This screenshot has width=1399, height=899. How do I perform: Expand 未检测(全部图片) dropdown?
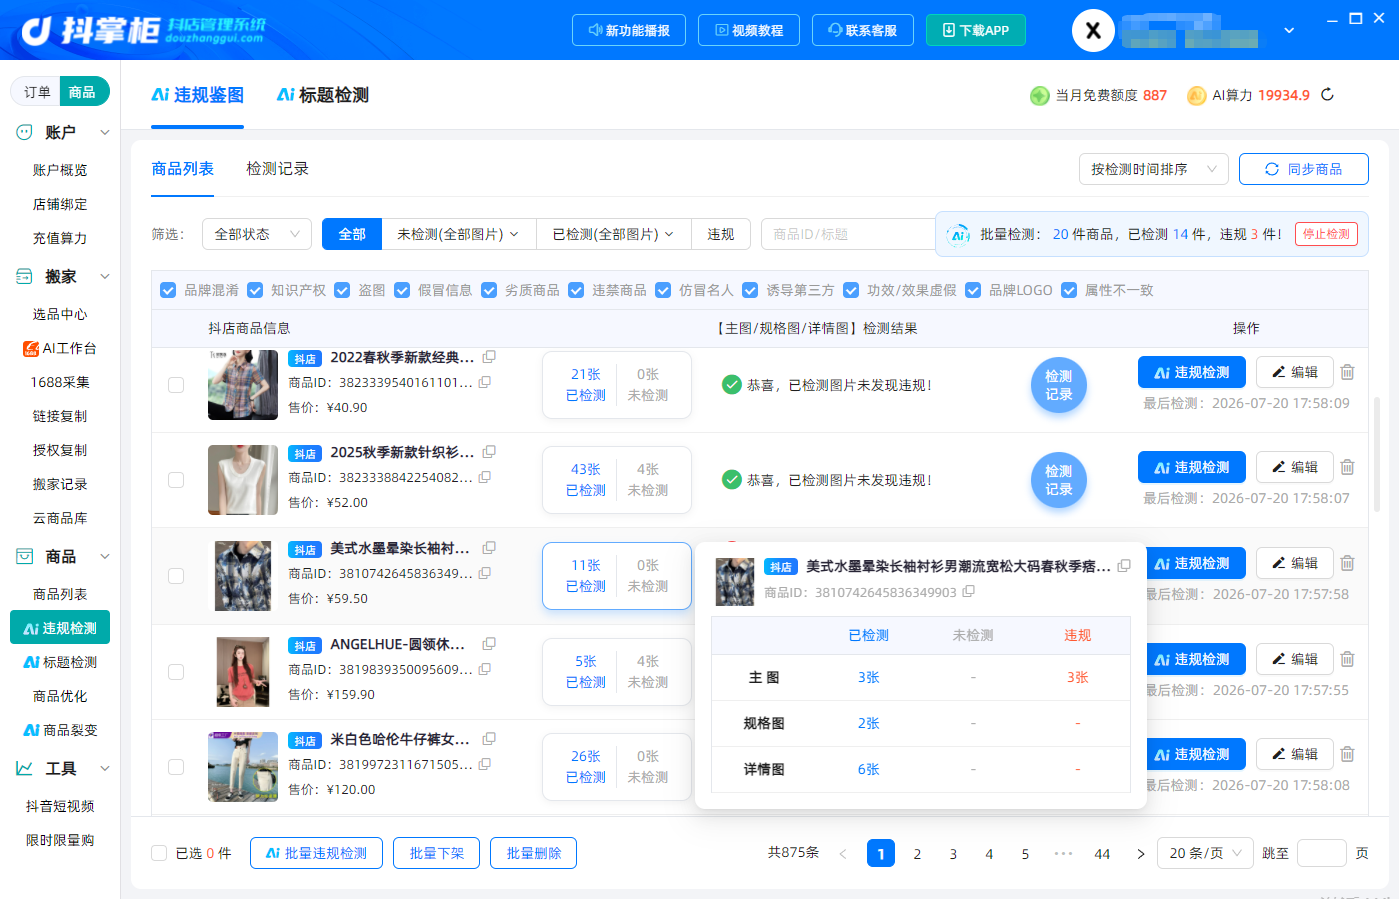458,234
